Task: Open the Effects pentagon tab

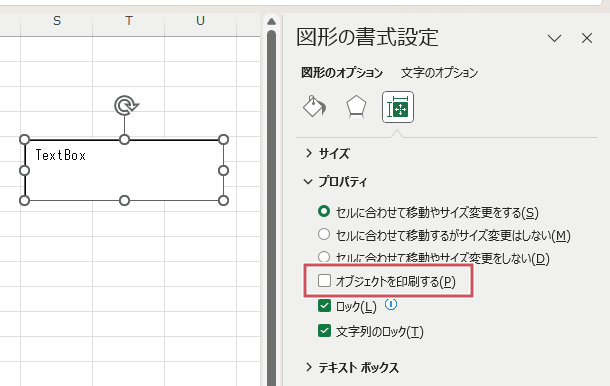Action: [x=356, y=107]
